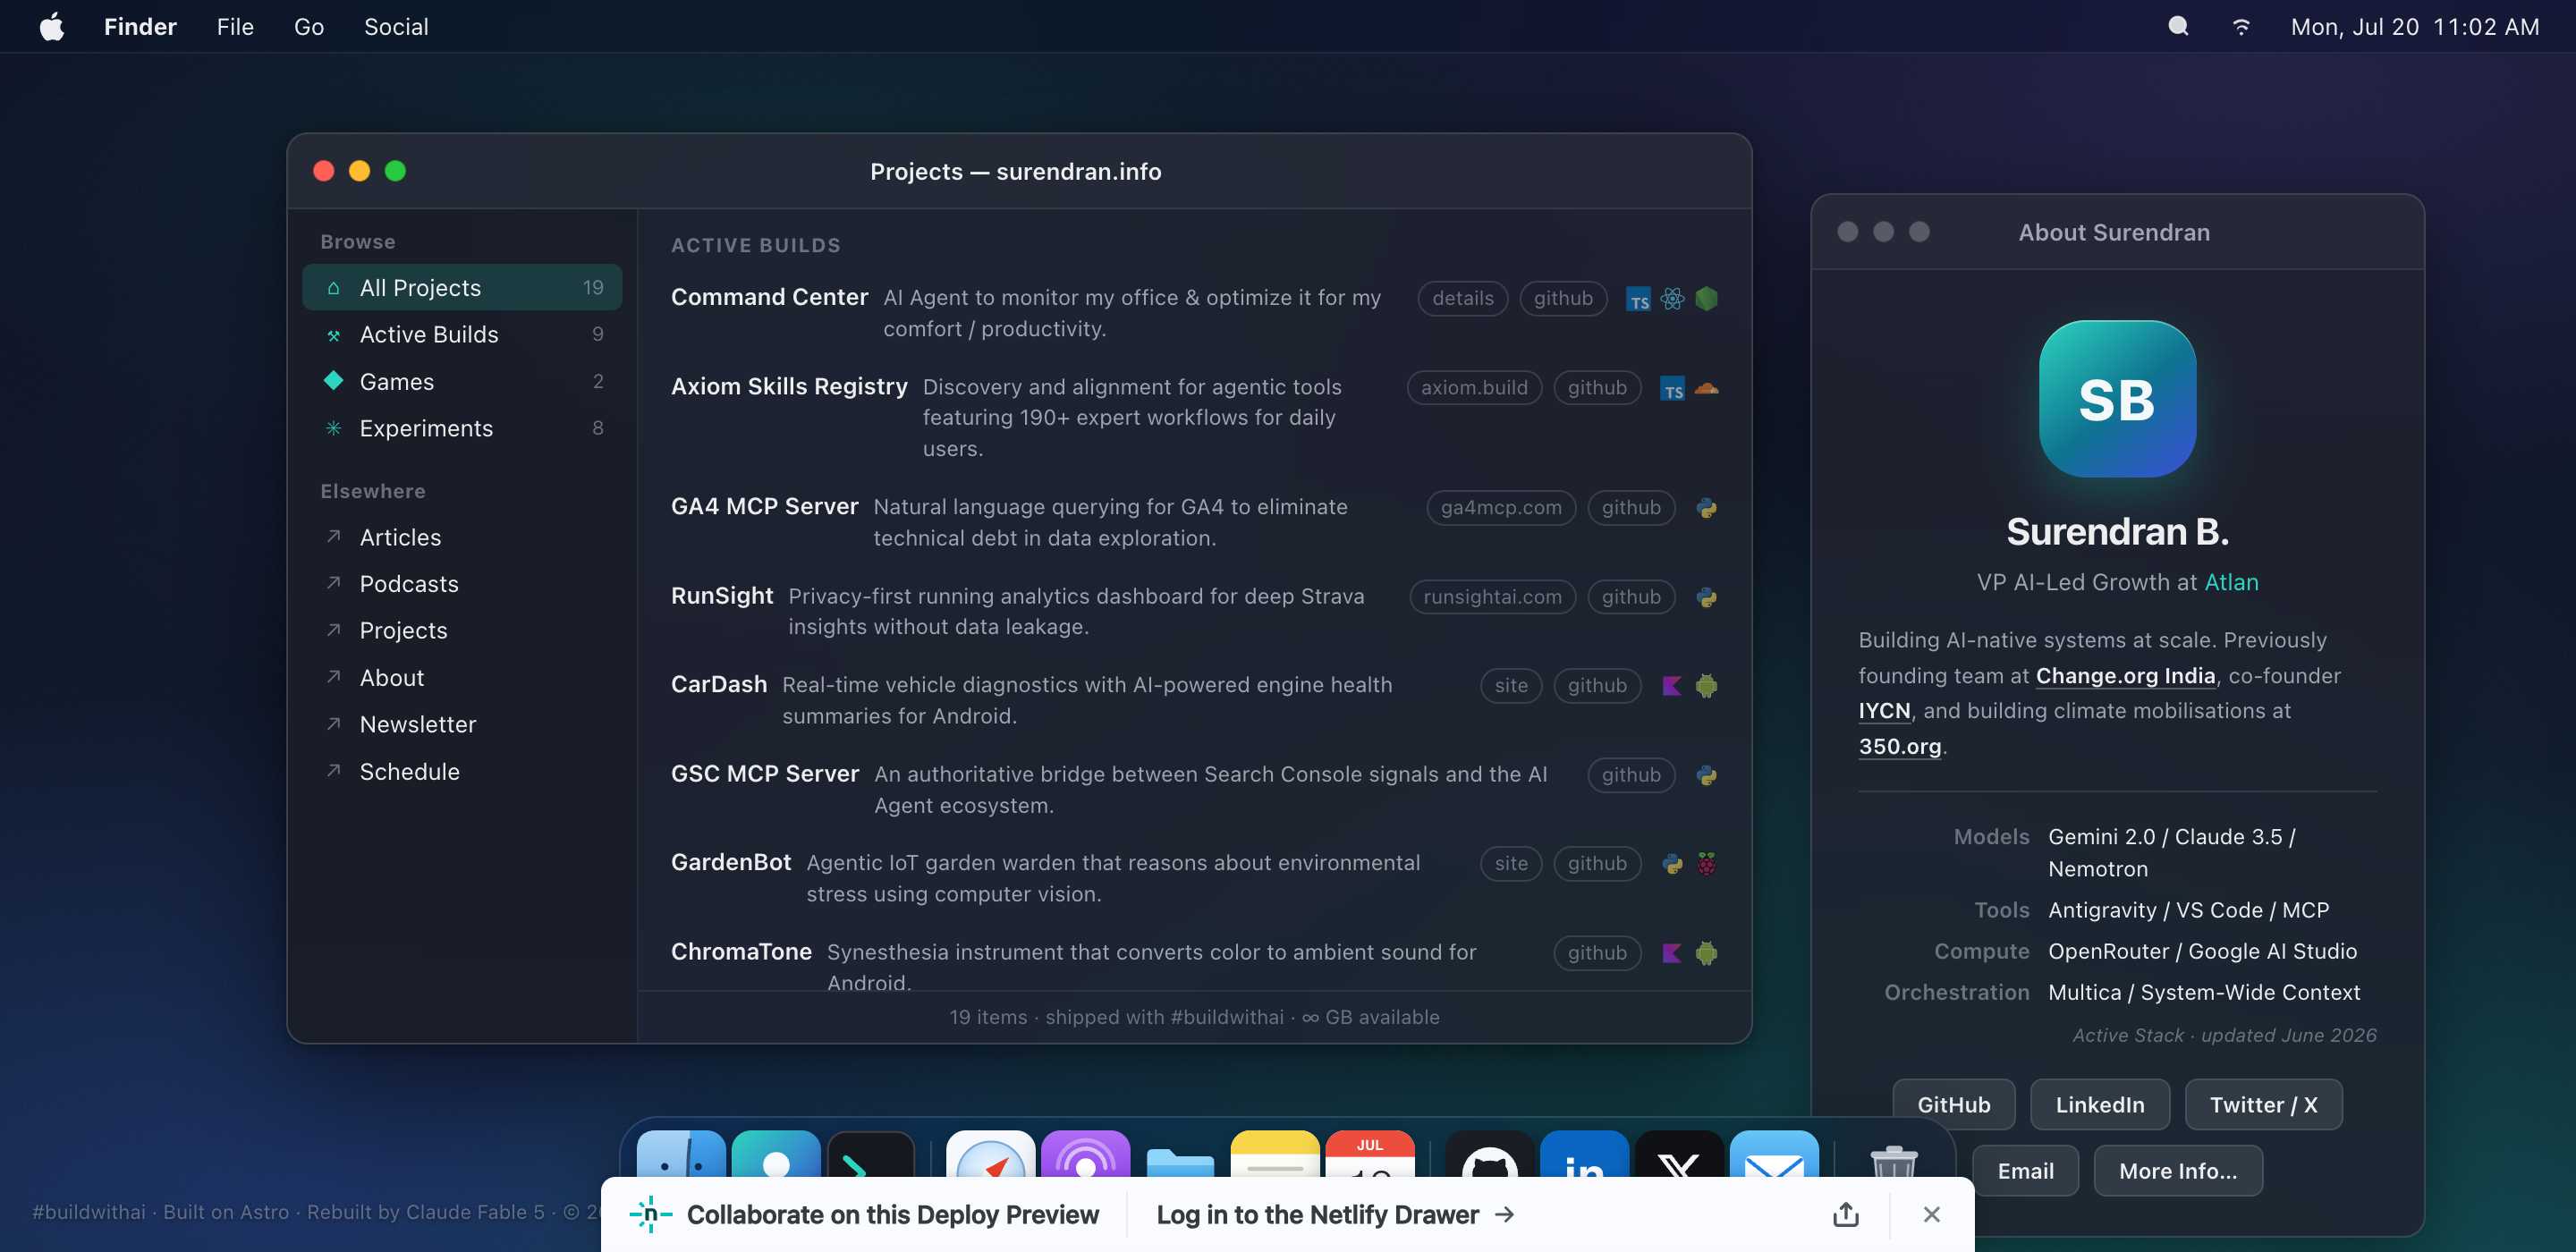Open the File menu
This screenshot has width=2576, height=1252.
coord(235,27)
